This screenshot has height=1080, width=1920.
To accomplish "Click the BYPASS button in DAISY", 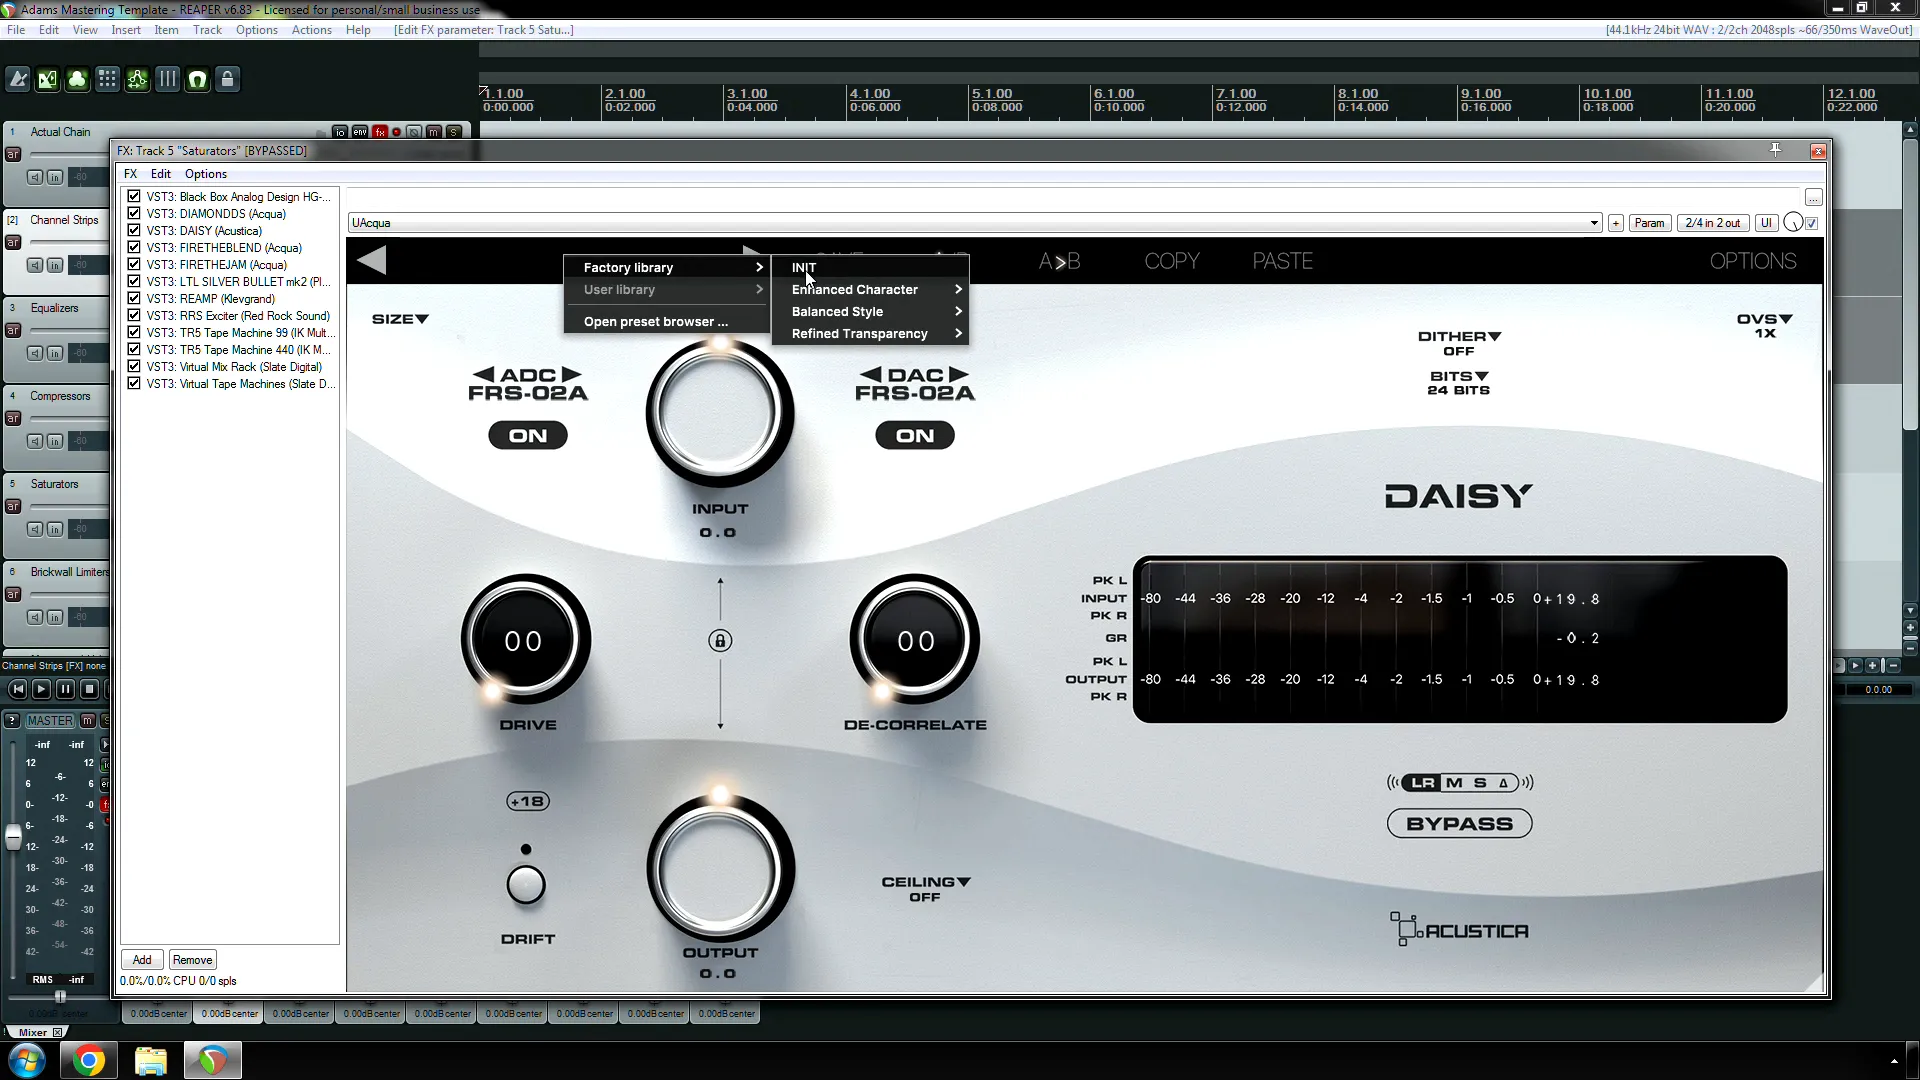I will pyautogui.click(x=1459, y=824).
